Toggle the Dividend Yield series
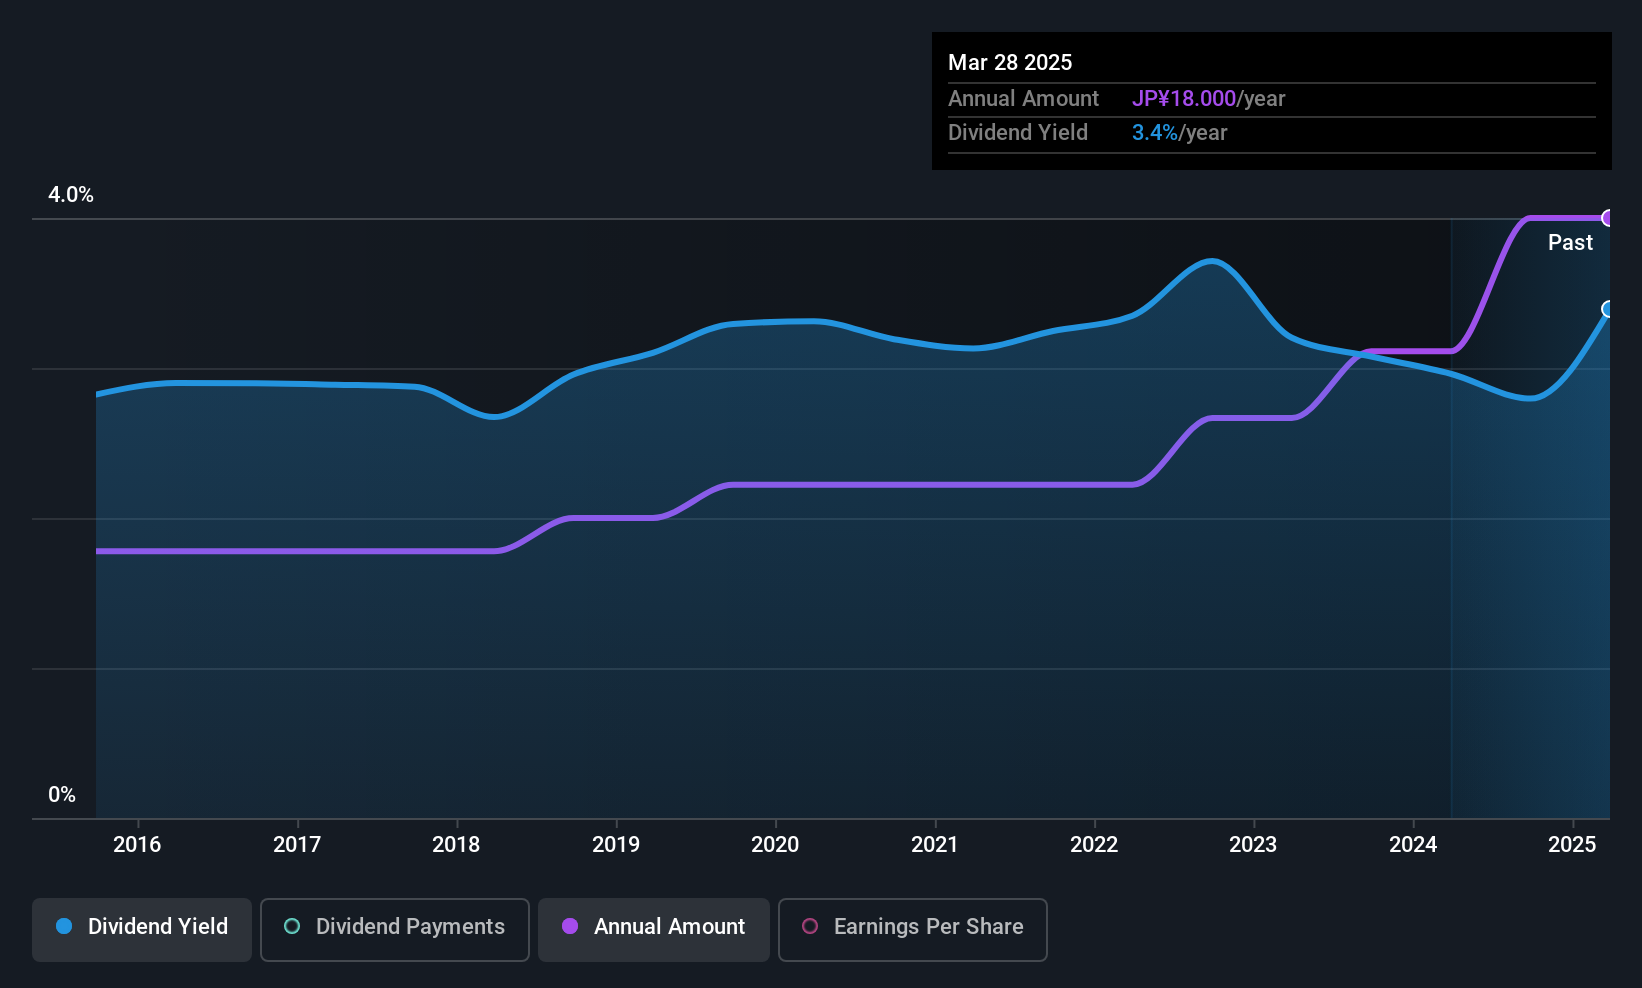The width and height of the screenshot is (1642, 988). 142,930
